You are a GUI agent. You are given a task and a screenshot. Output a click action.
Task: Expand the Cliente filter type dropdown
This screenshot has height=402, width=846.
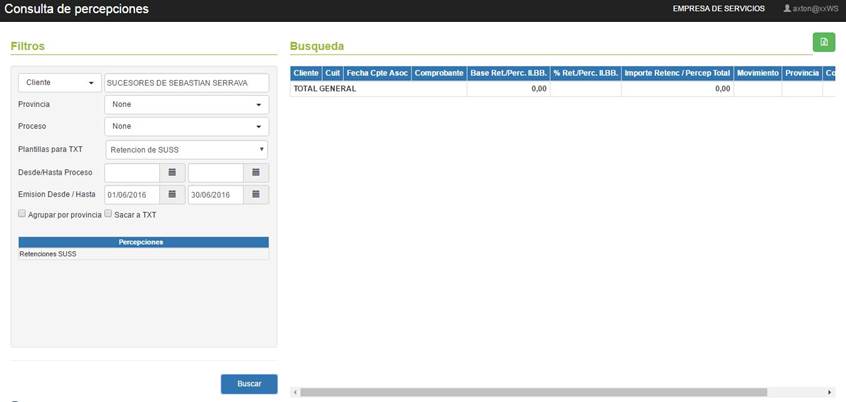(59, 82)
